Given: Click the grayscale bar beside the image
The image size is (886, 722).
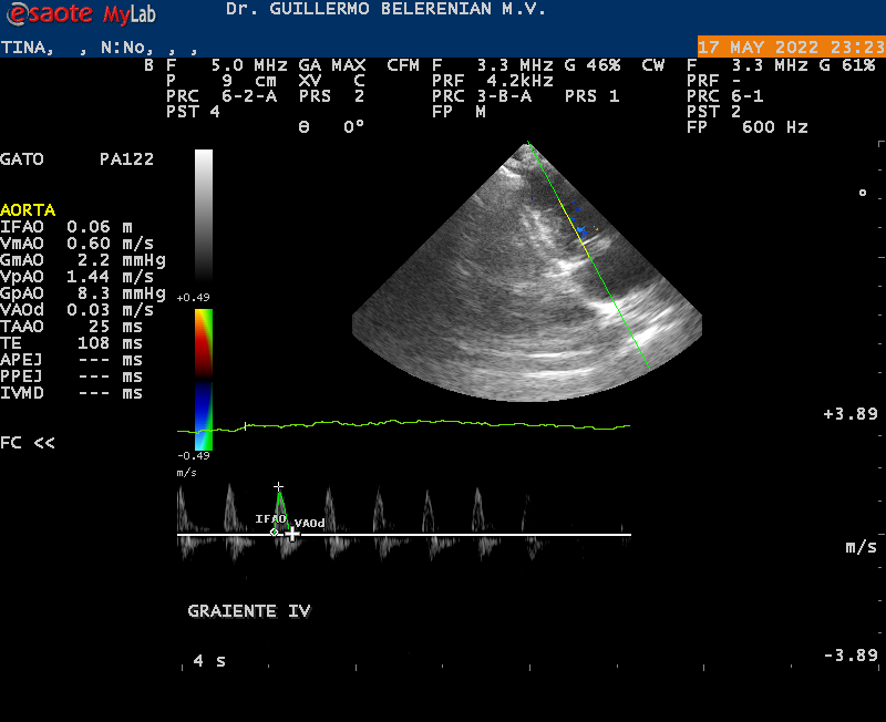Looking at the screenshot, I should point(203,215).
